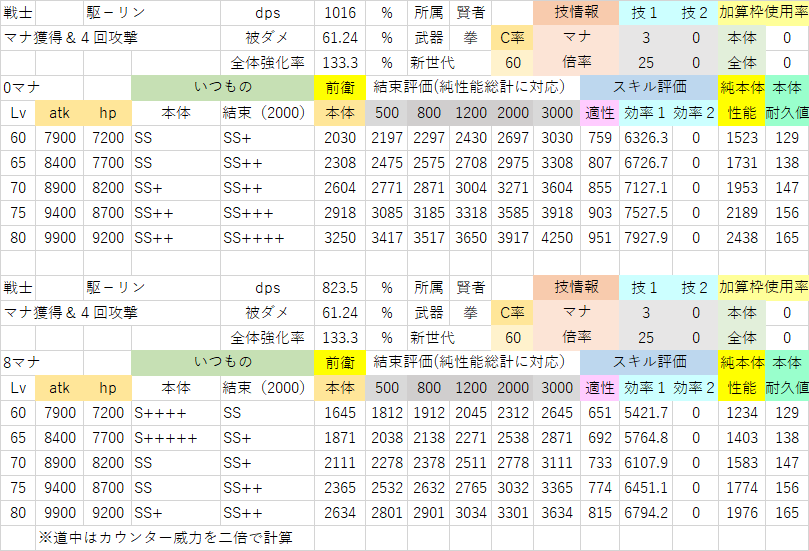
Task: Select the 効率1 value 6451.1
Action: [646, 488]
